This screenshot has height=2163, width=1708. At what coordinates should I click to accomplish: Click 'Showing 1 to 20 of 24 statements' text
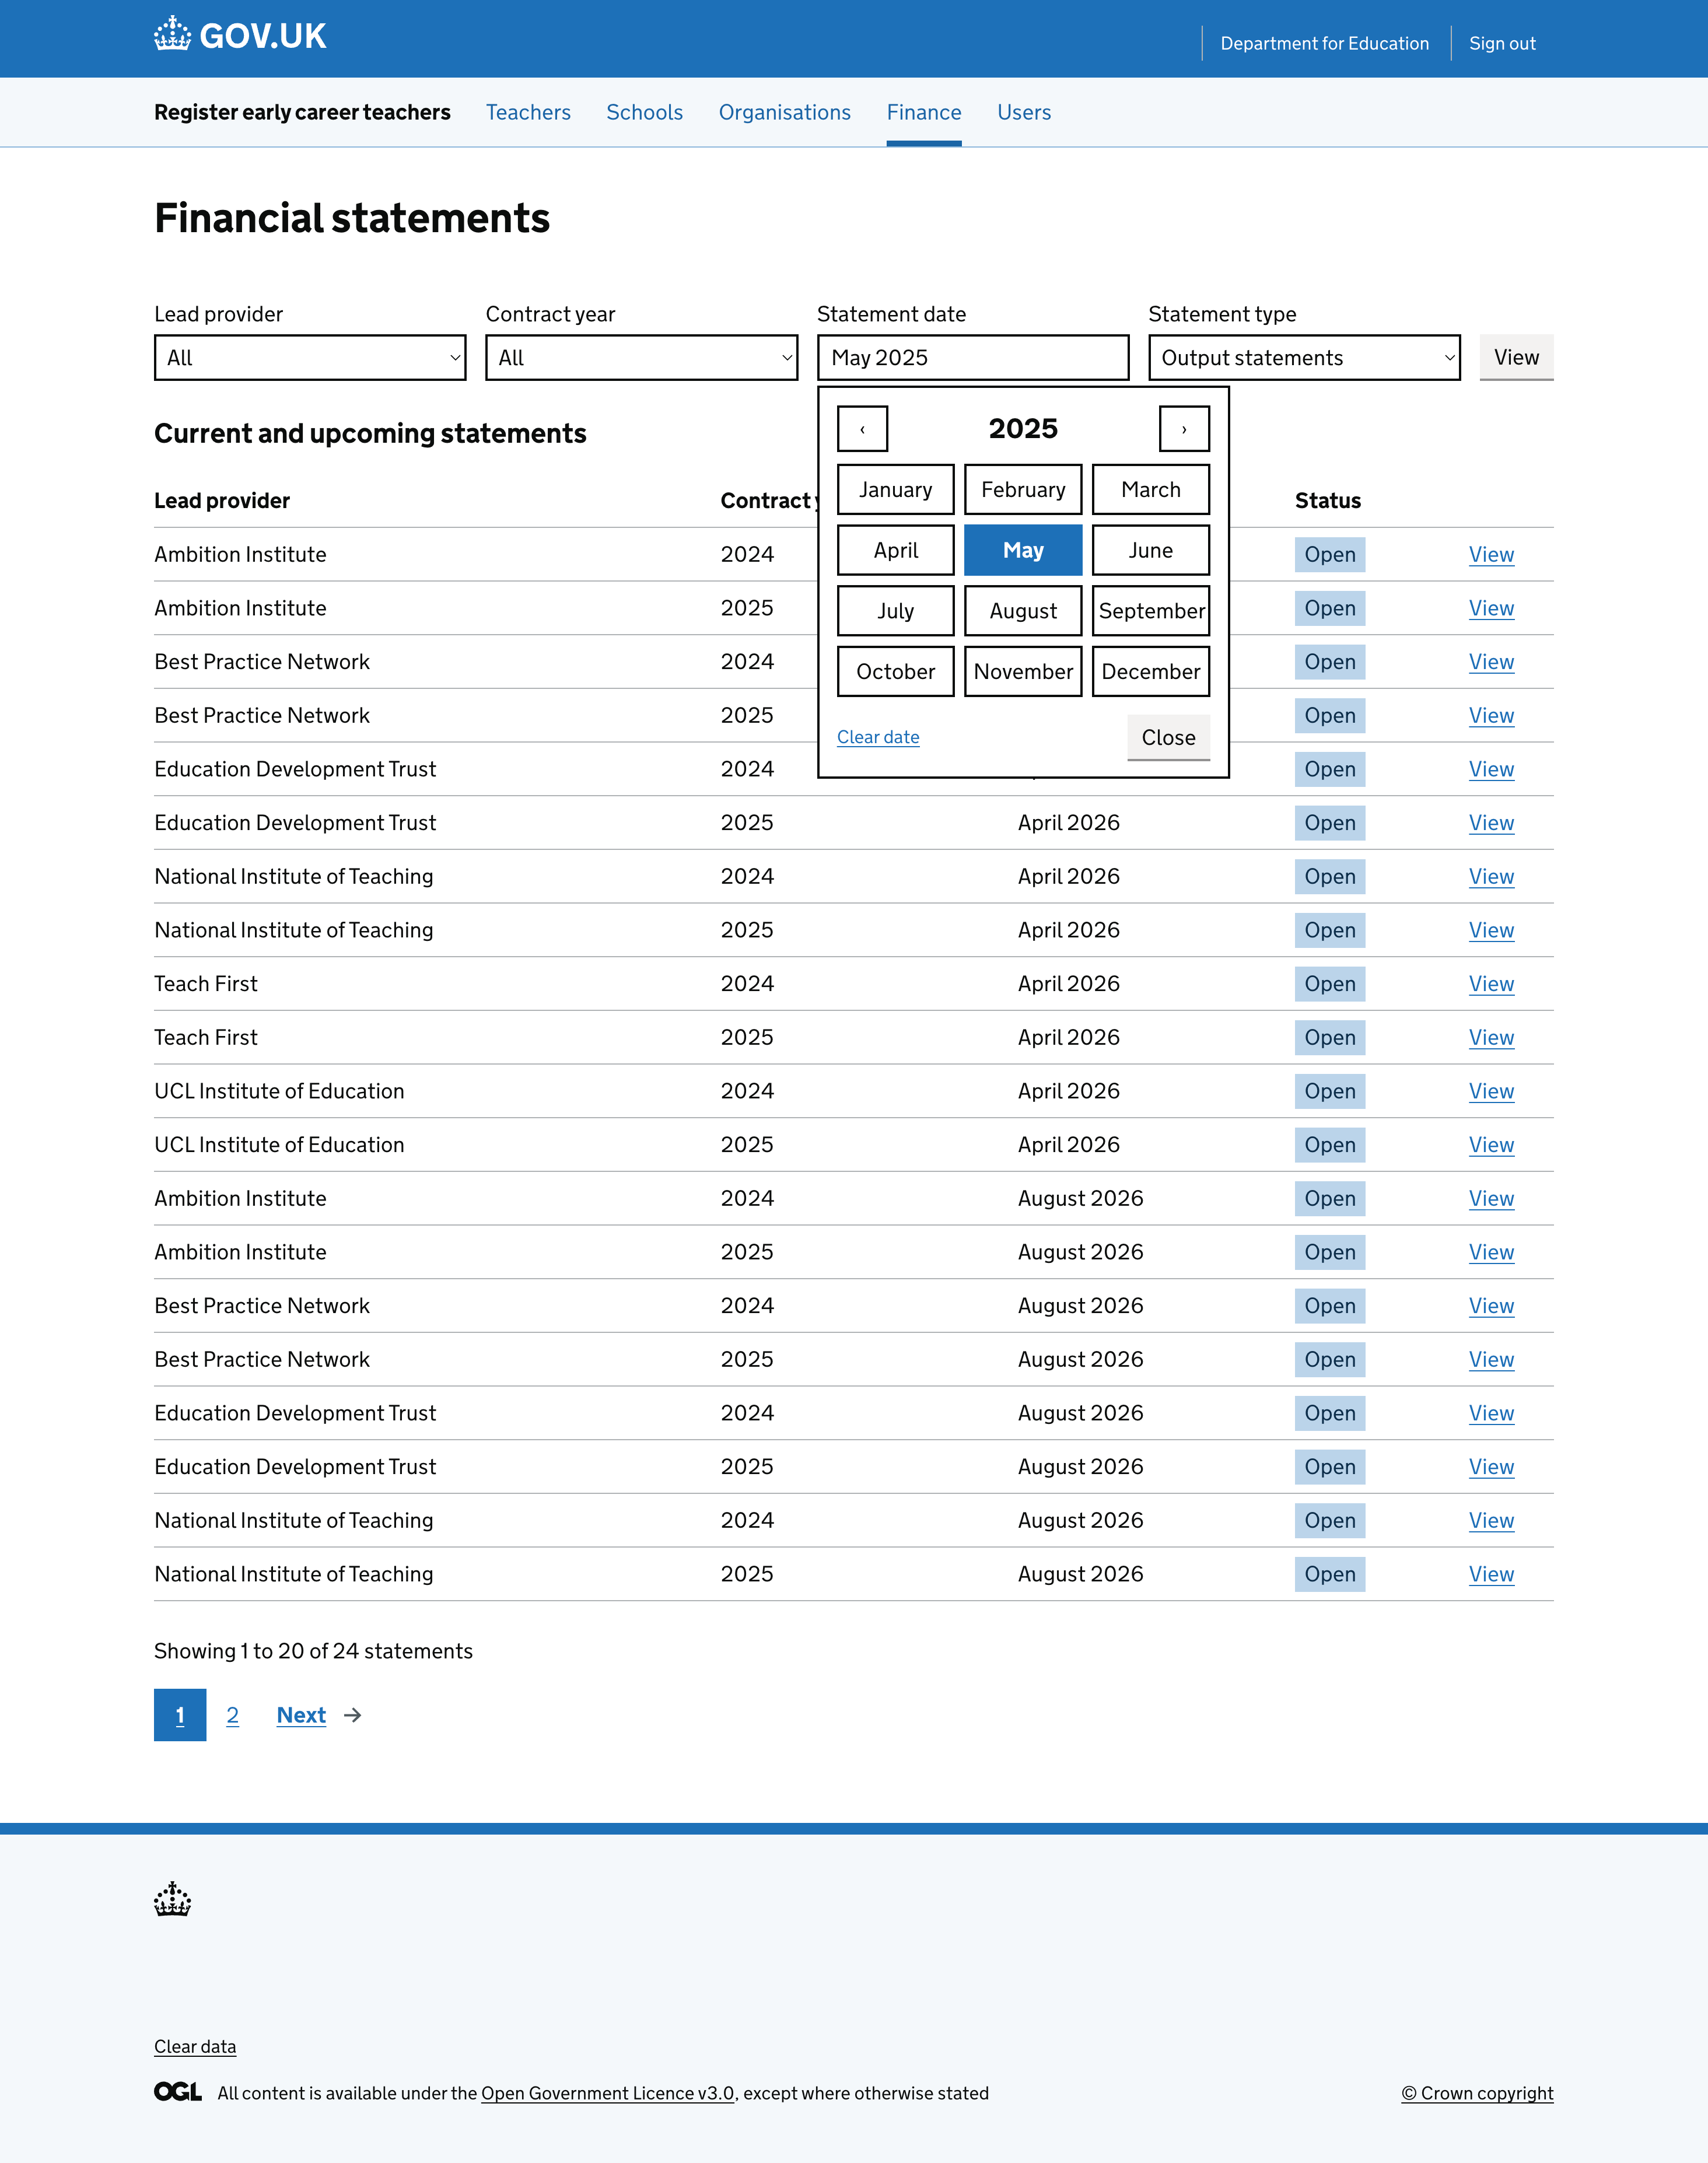[313, 1651]
